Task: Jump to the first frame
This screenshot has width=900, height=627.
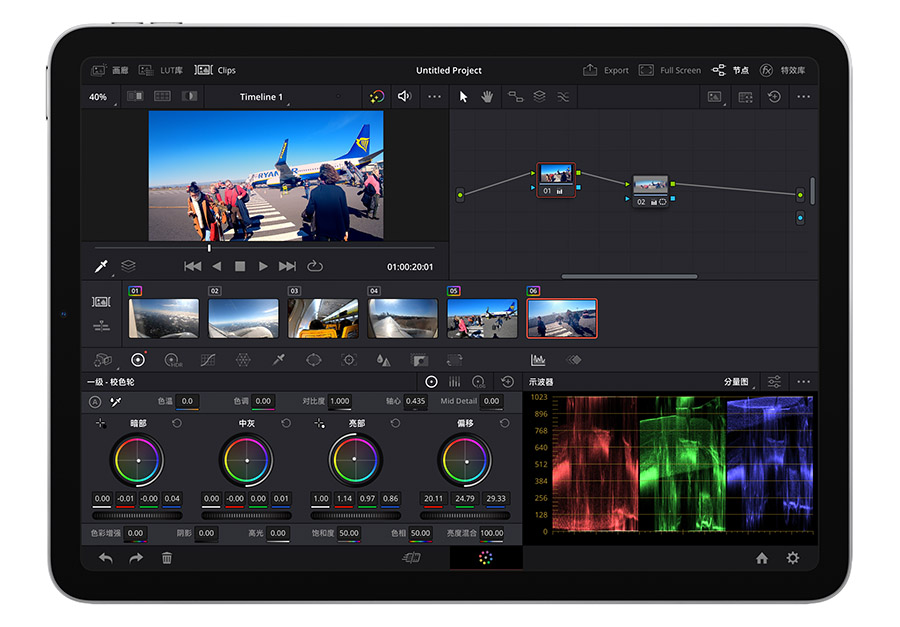Action: (192, 266)
